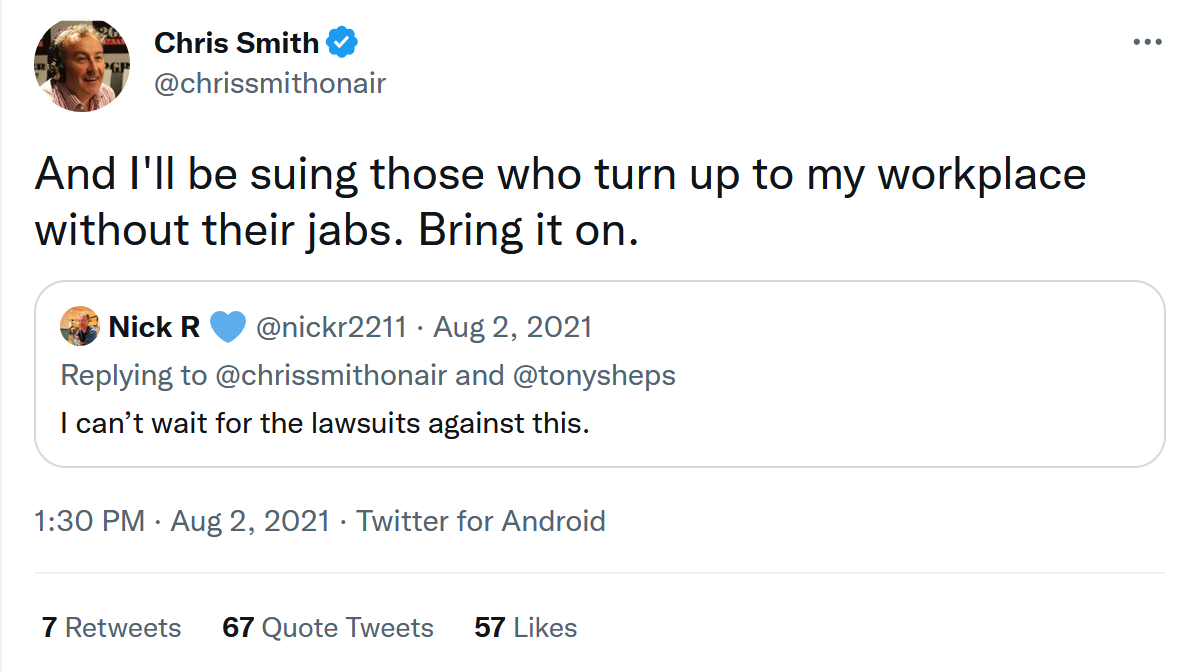Click the @nickr2211 handle
Image resolution: width=1186 pixels, height=672 pixels.
tap(333, 326)
